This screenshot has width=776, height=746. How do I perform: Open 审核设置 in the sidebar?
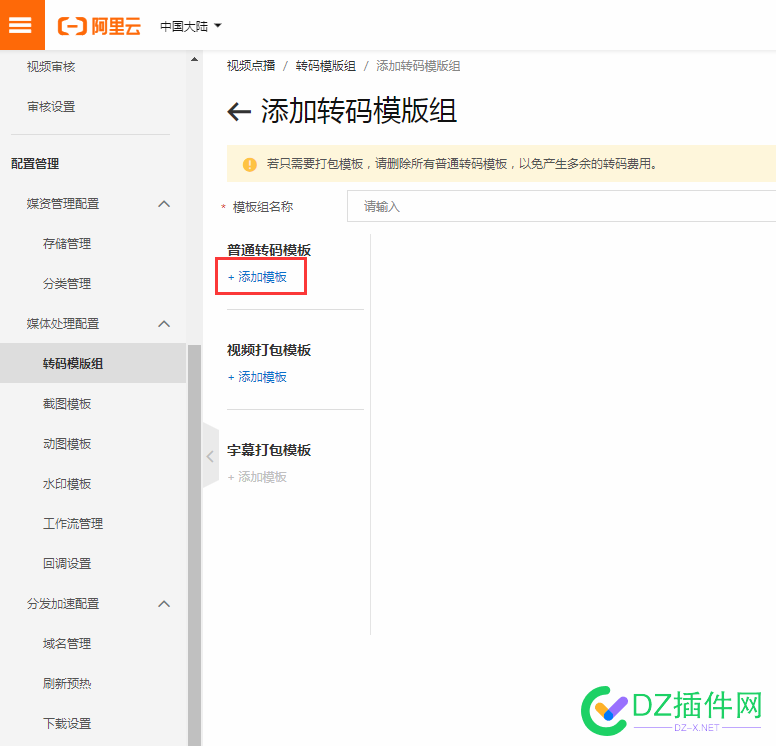tap(51, 107)
